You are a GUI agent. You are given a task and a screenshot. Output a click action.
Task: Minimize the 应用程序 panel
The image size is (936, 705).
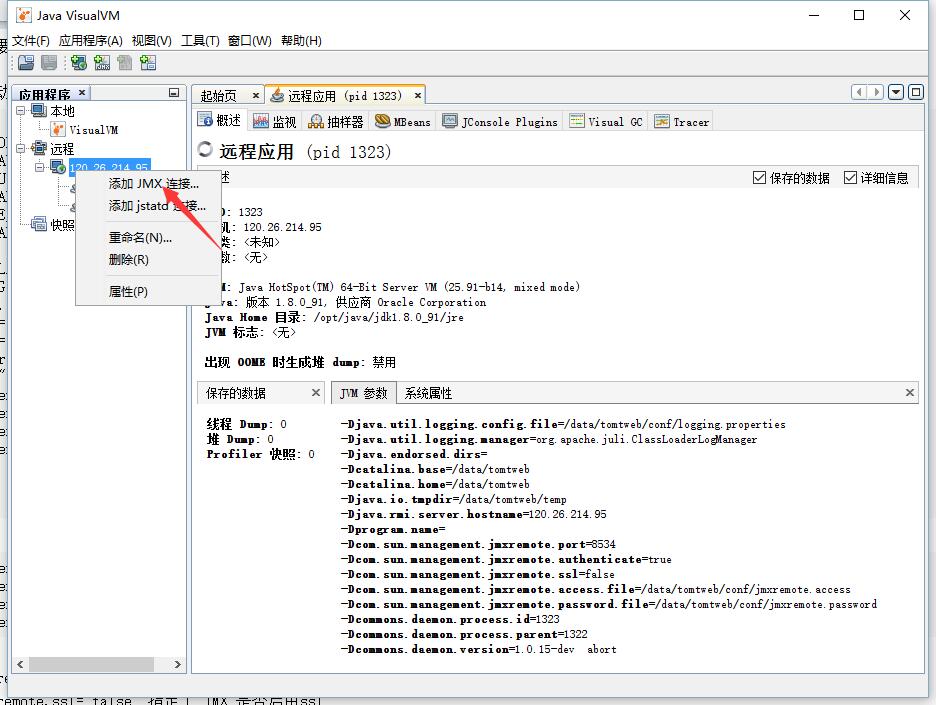click(x=174, y=93)
